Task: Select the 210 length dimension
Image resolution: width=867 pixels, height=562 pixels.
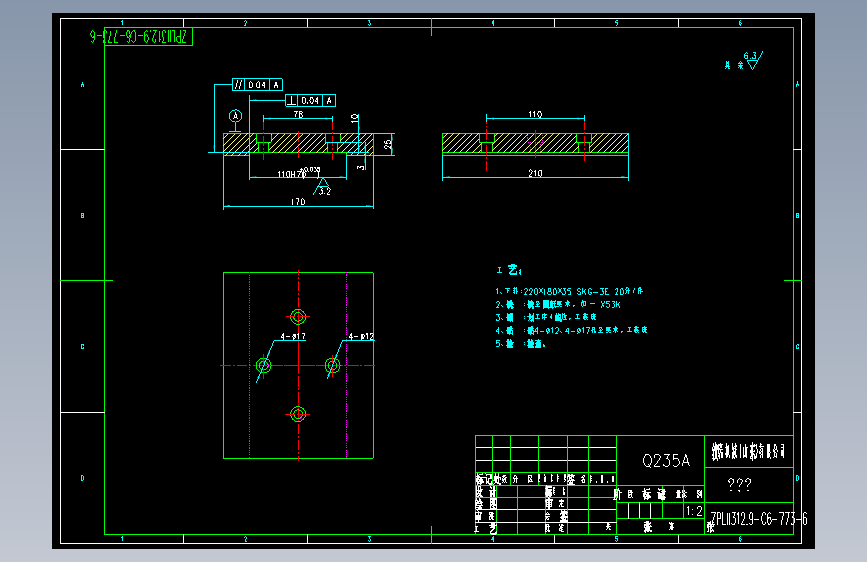Action: click(535, 173)
